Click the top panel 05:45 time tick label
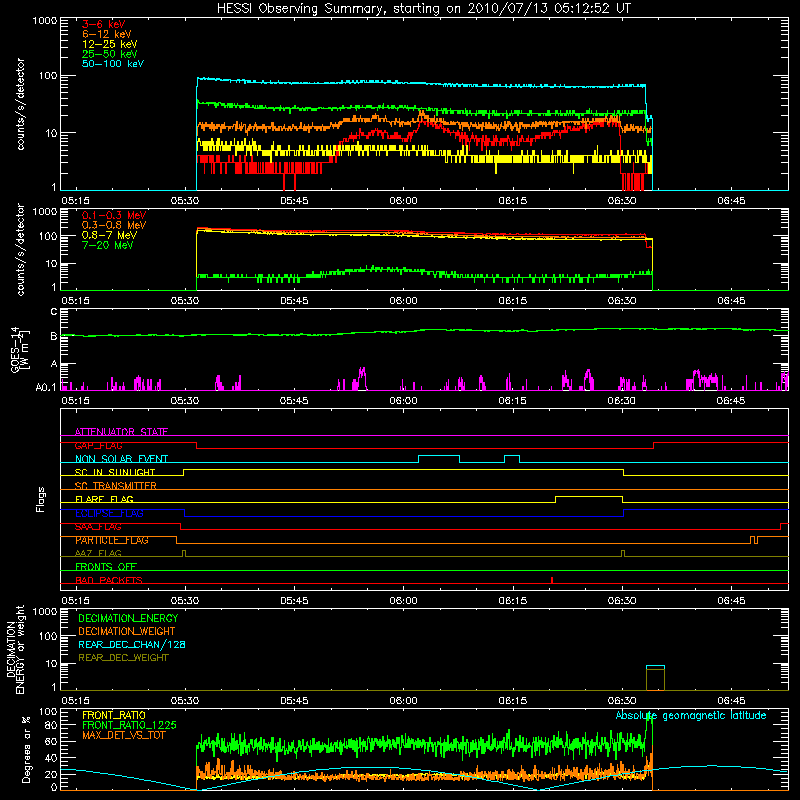Screen dimensions: 800x800 tap(294, 201)
